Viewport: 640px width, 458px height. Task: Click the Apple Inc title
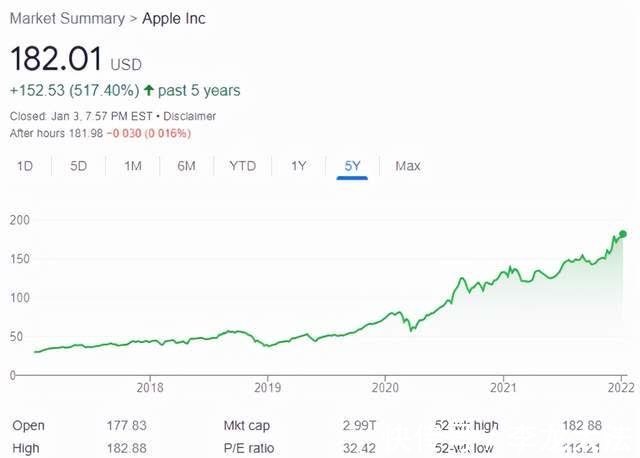(x=174, y=19)
